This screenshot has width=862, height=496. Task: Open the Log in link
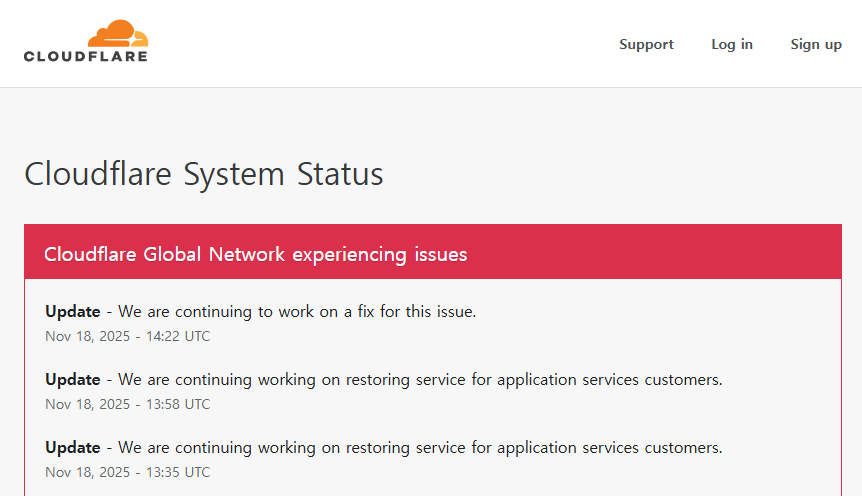(732, 45)
